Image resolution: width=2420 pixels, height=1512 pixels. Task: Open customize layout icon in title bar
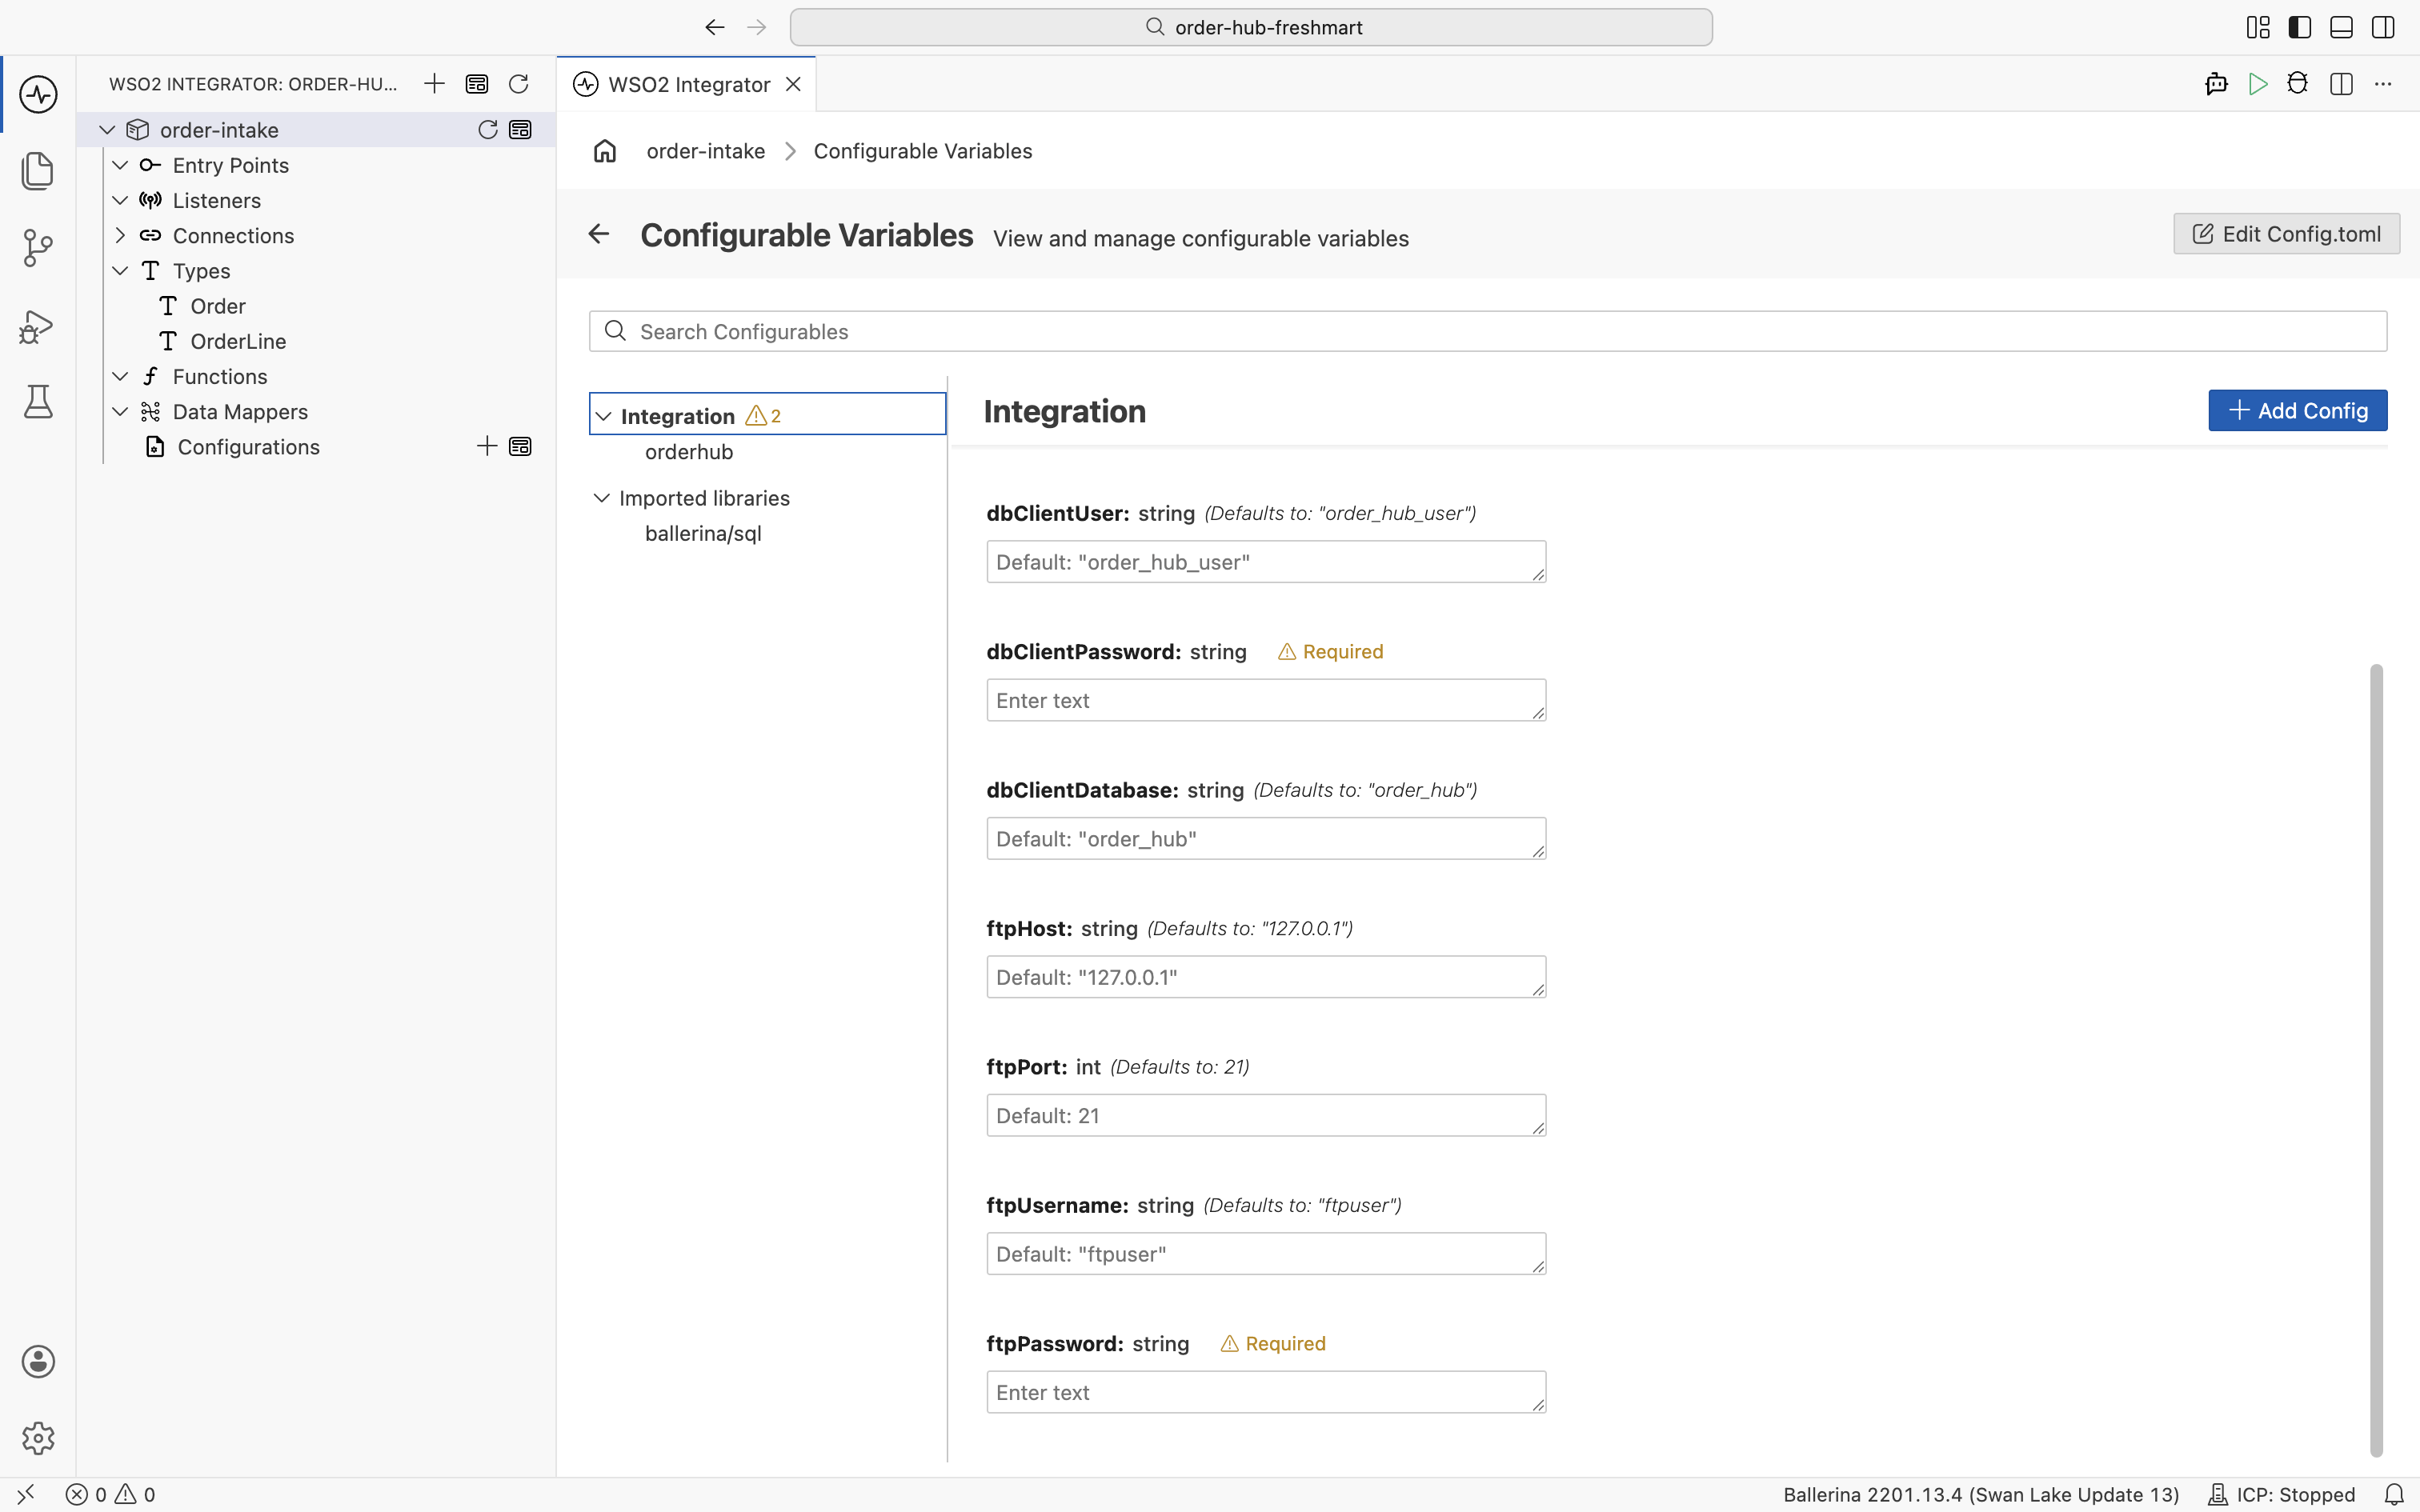(2258, 27)
